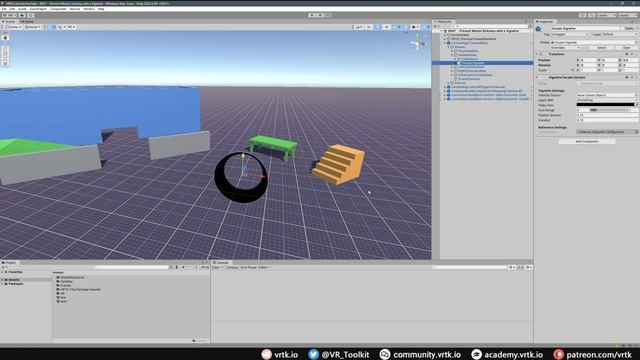Click the Position X input field

[589, 60]
